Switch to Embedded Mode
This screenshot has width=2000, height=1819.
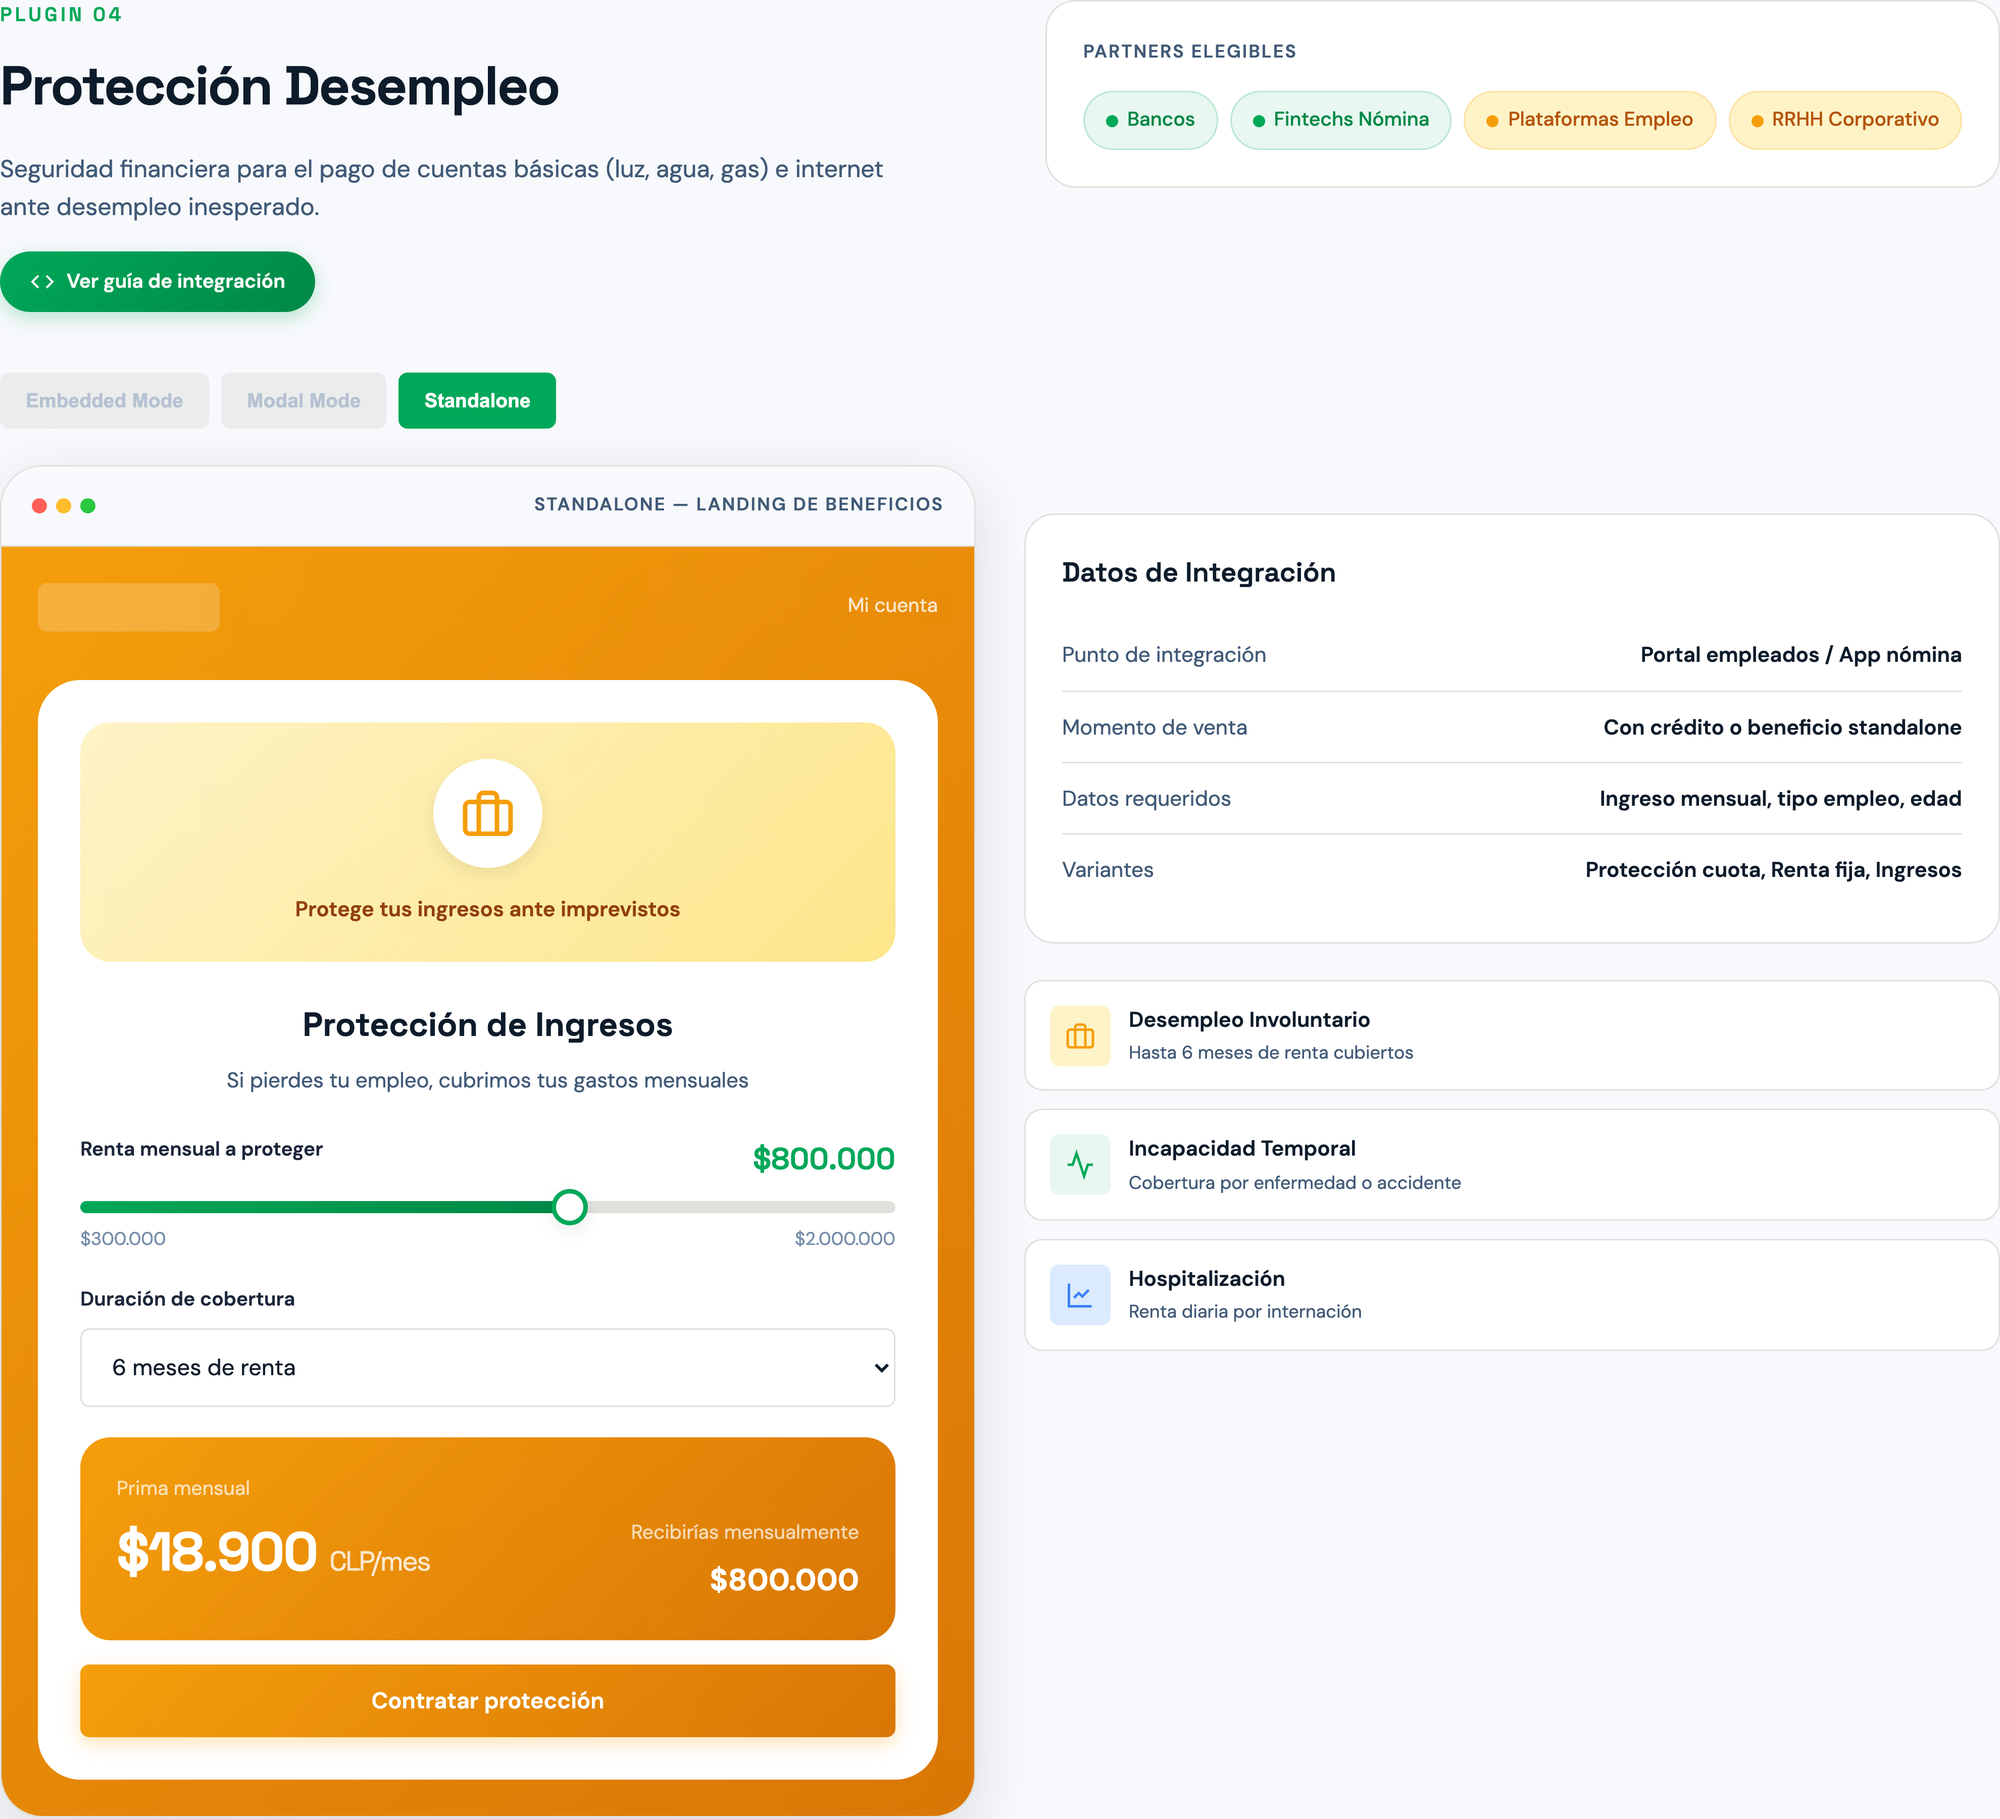[x=104, y=400]
